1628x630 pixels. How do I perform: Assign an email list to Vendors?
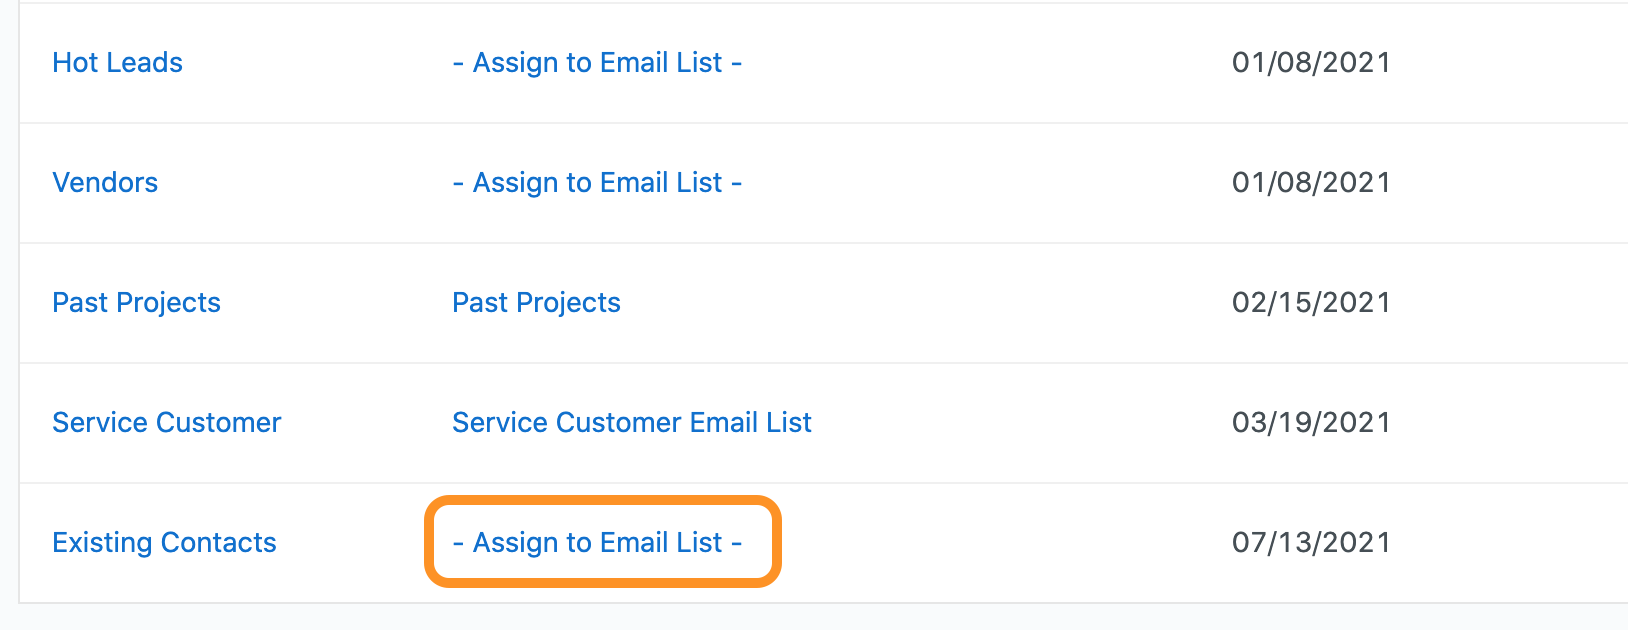click(x=597, y=182)
